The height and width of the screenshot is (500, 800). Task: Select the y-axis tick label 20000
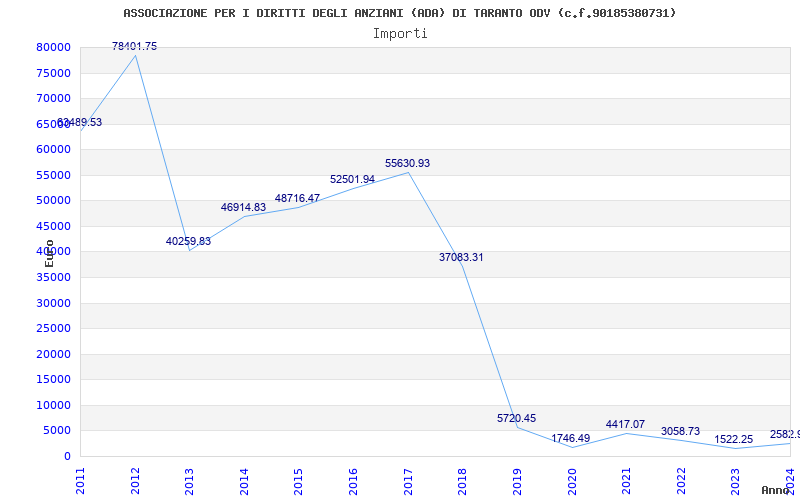click(x=53, y=354)
